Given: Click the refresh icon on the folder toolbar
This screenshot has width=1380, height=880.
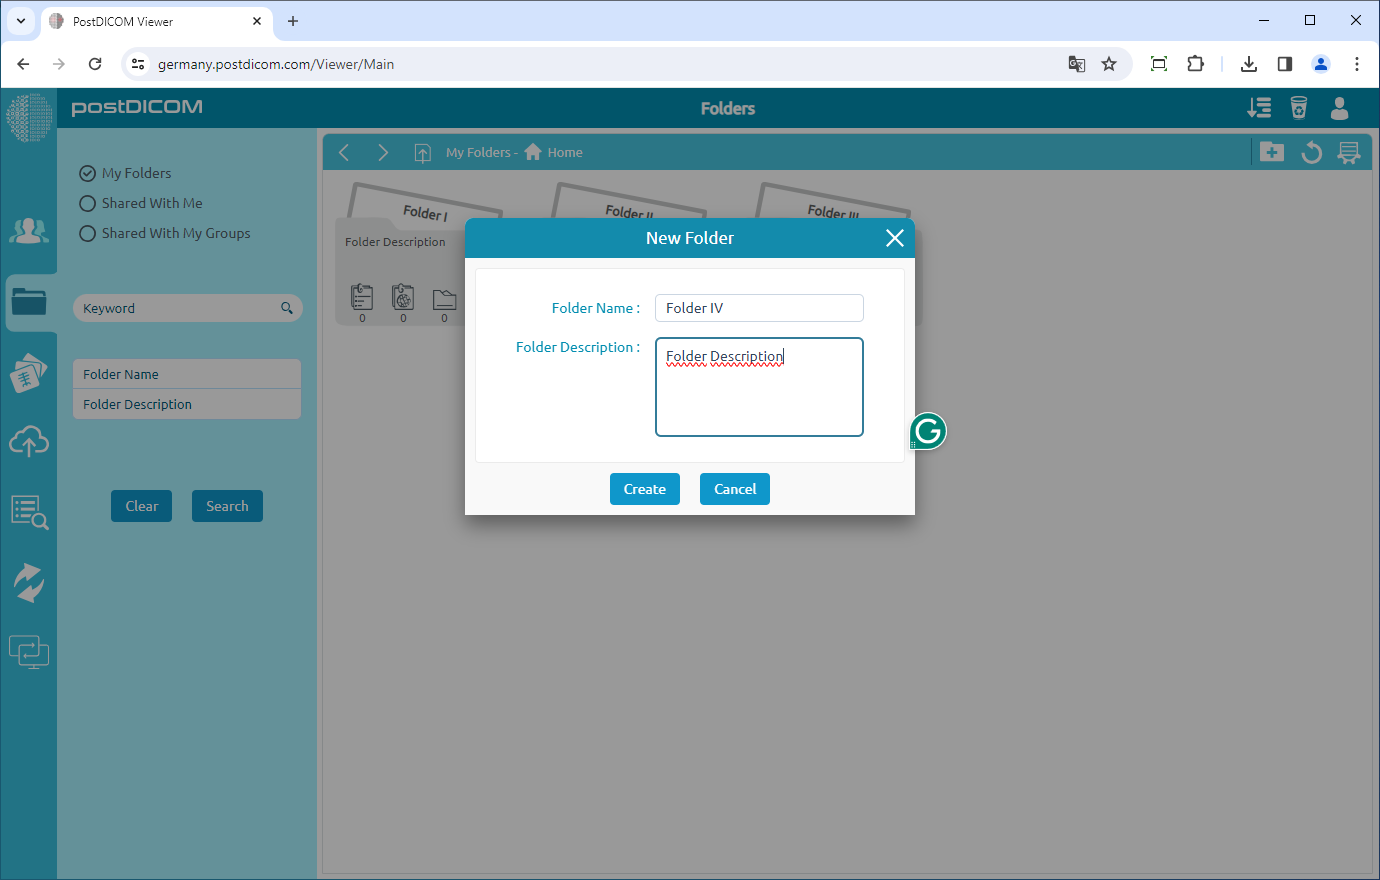Looking at the screenshot, I should coord(1311,152).
